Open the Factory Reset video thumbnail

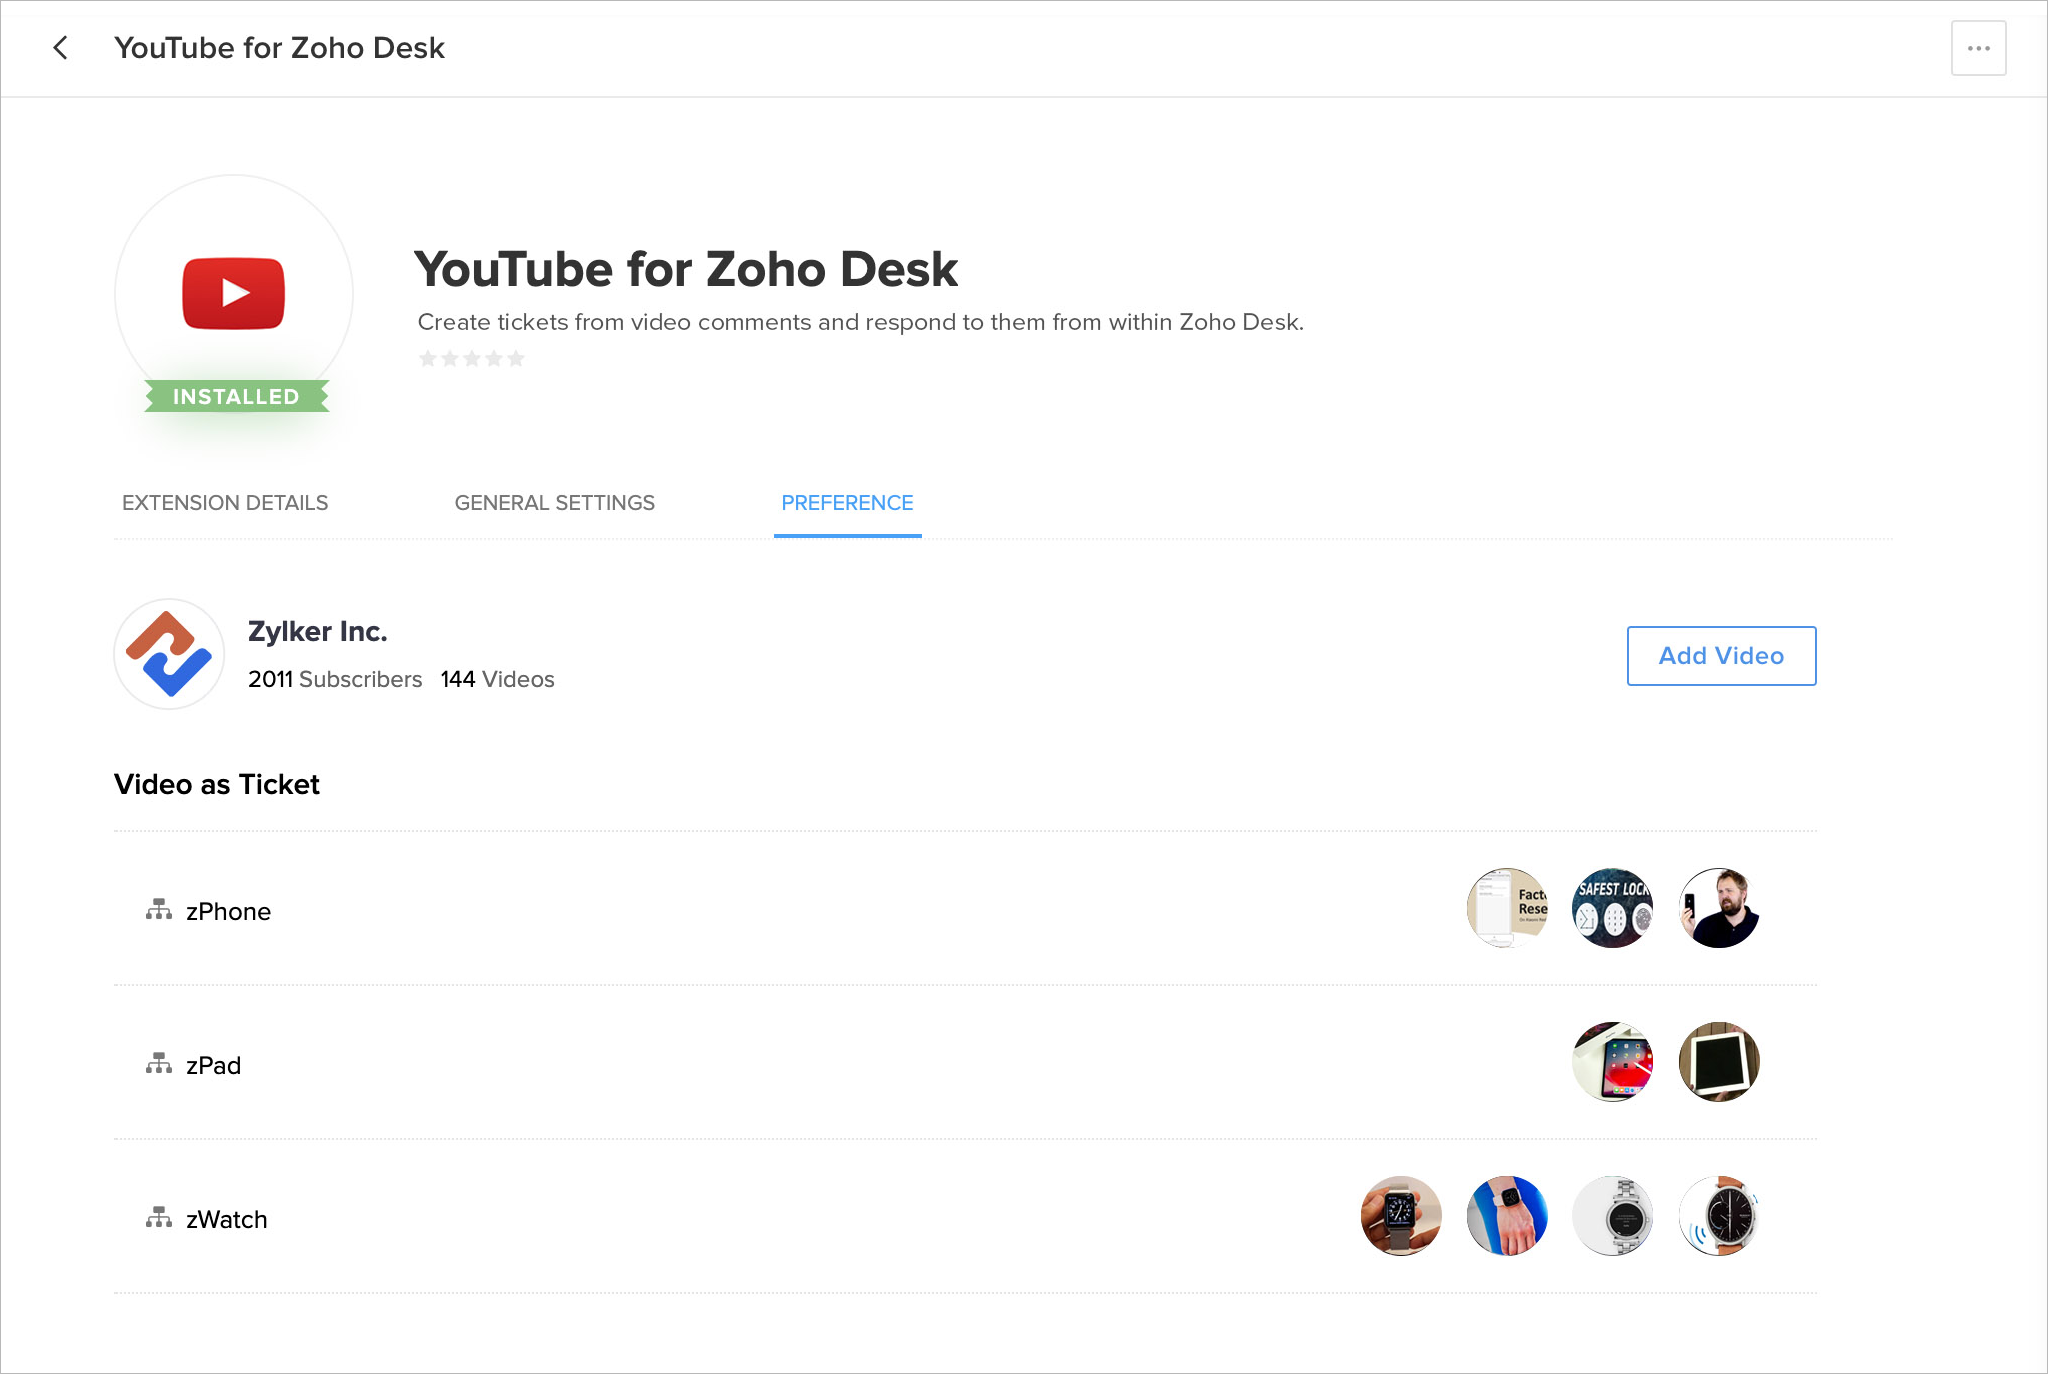1507,908
